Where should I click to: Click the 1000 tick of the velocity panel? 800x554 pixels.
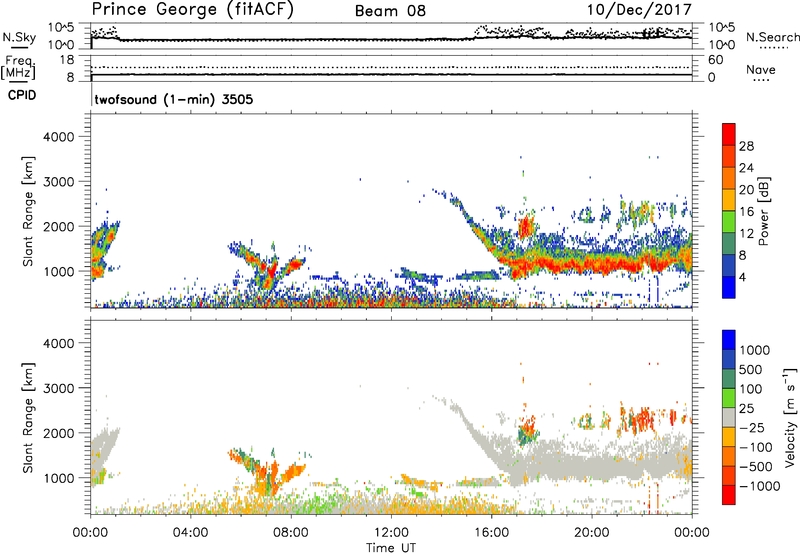pyautogui.click(x=58, y=478)
